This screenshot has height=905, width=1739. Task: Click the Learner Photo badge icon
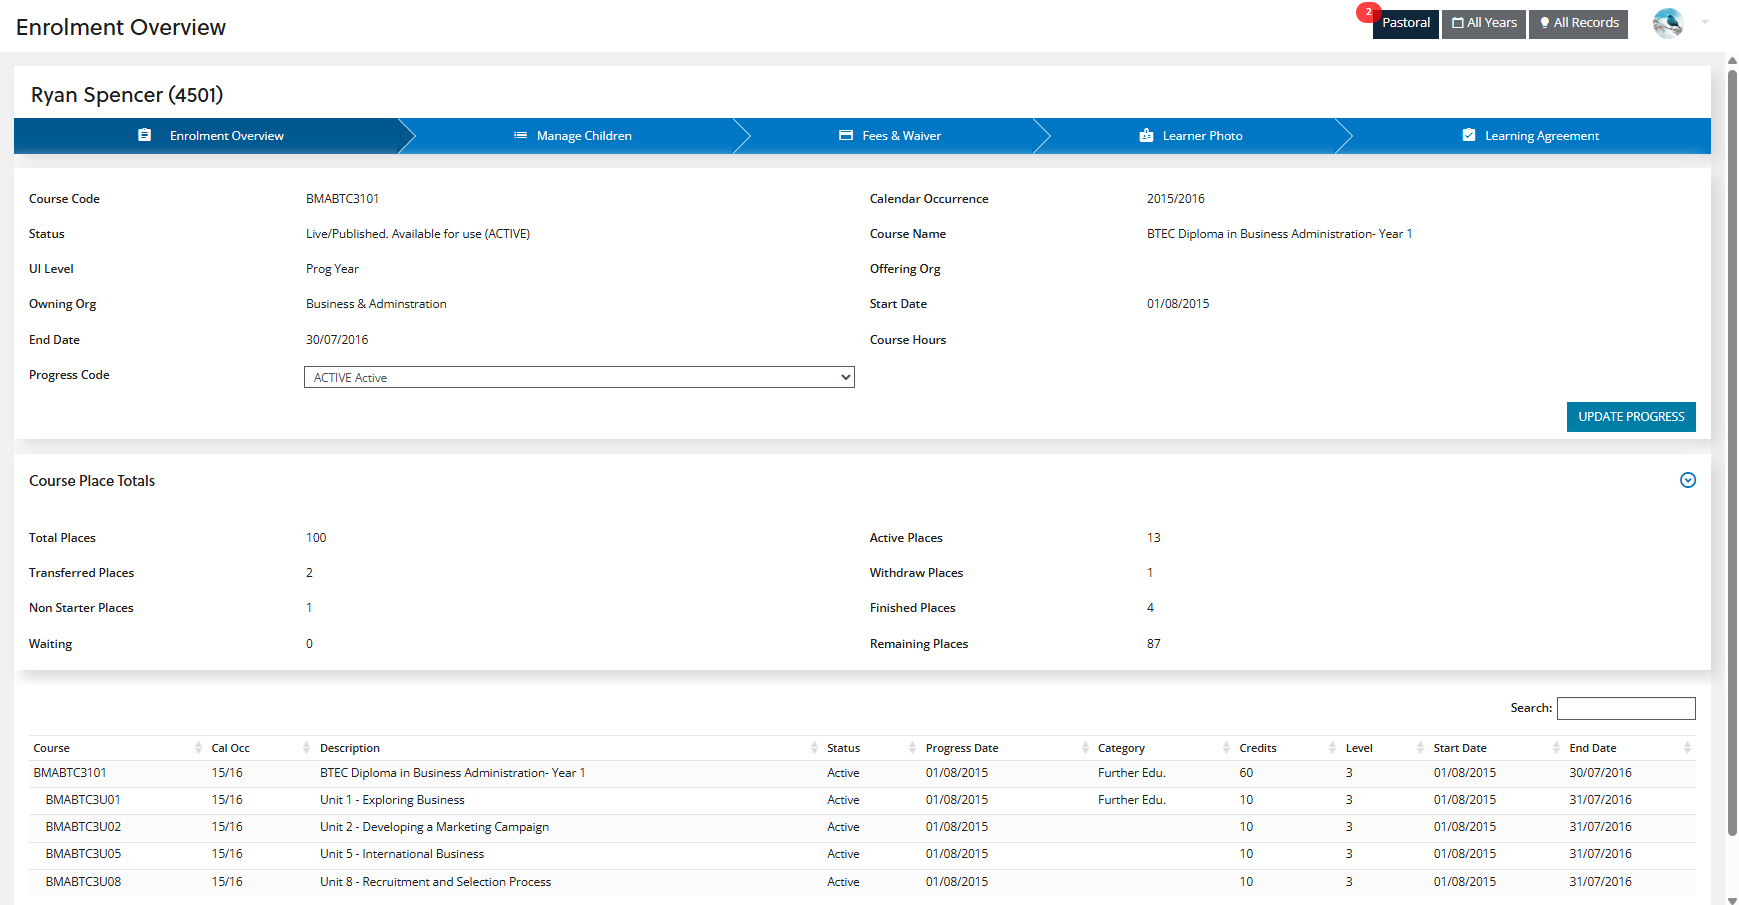point(1146,135)
